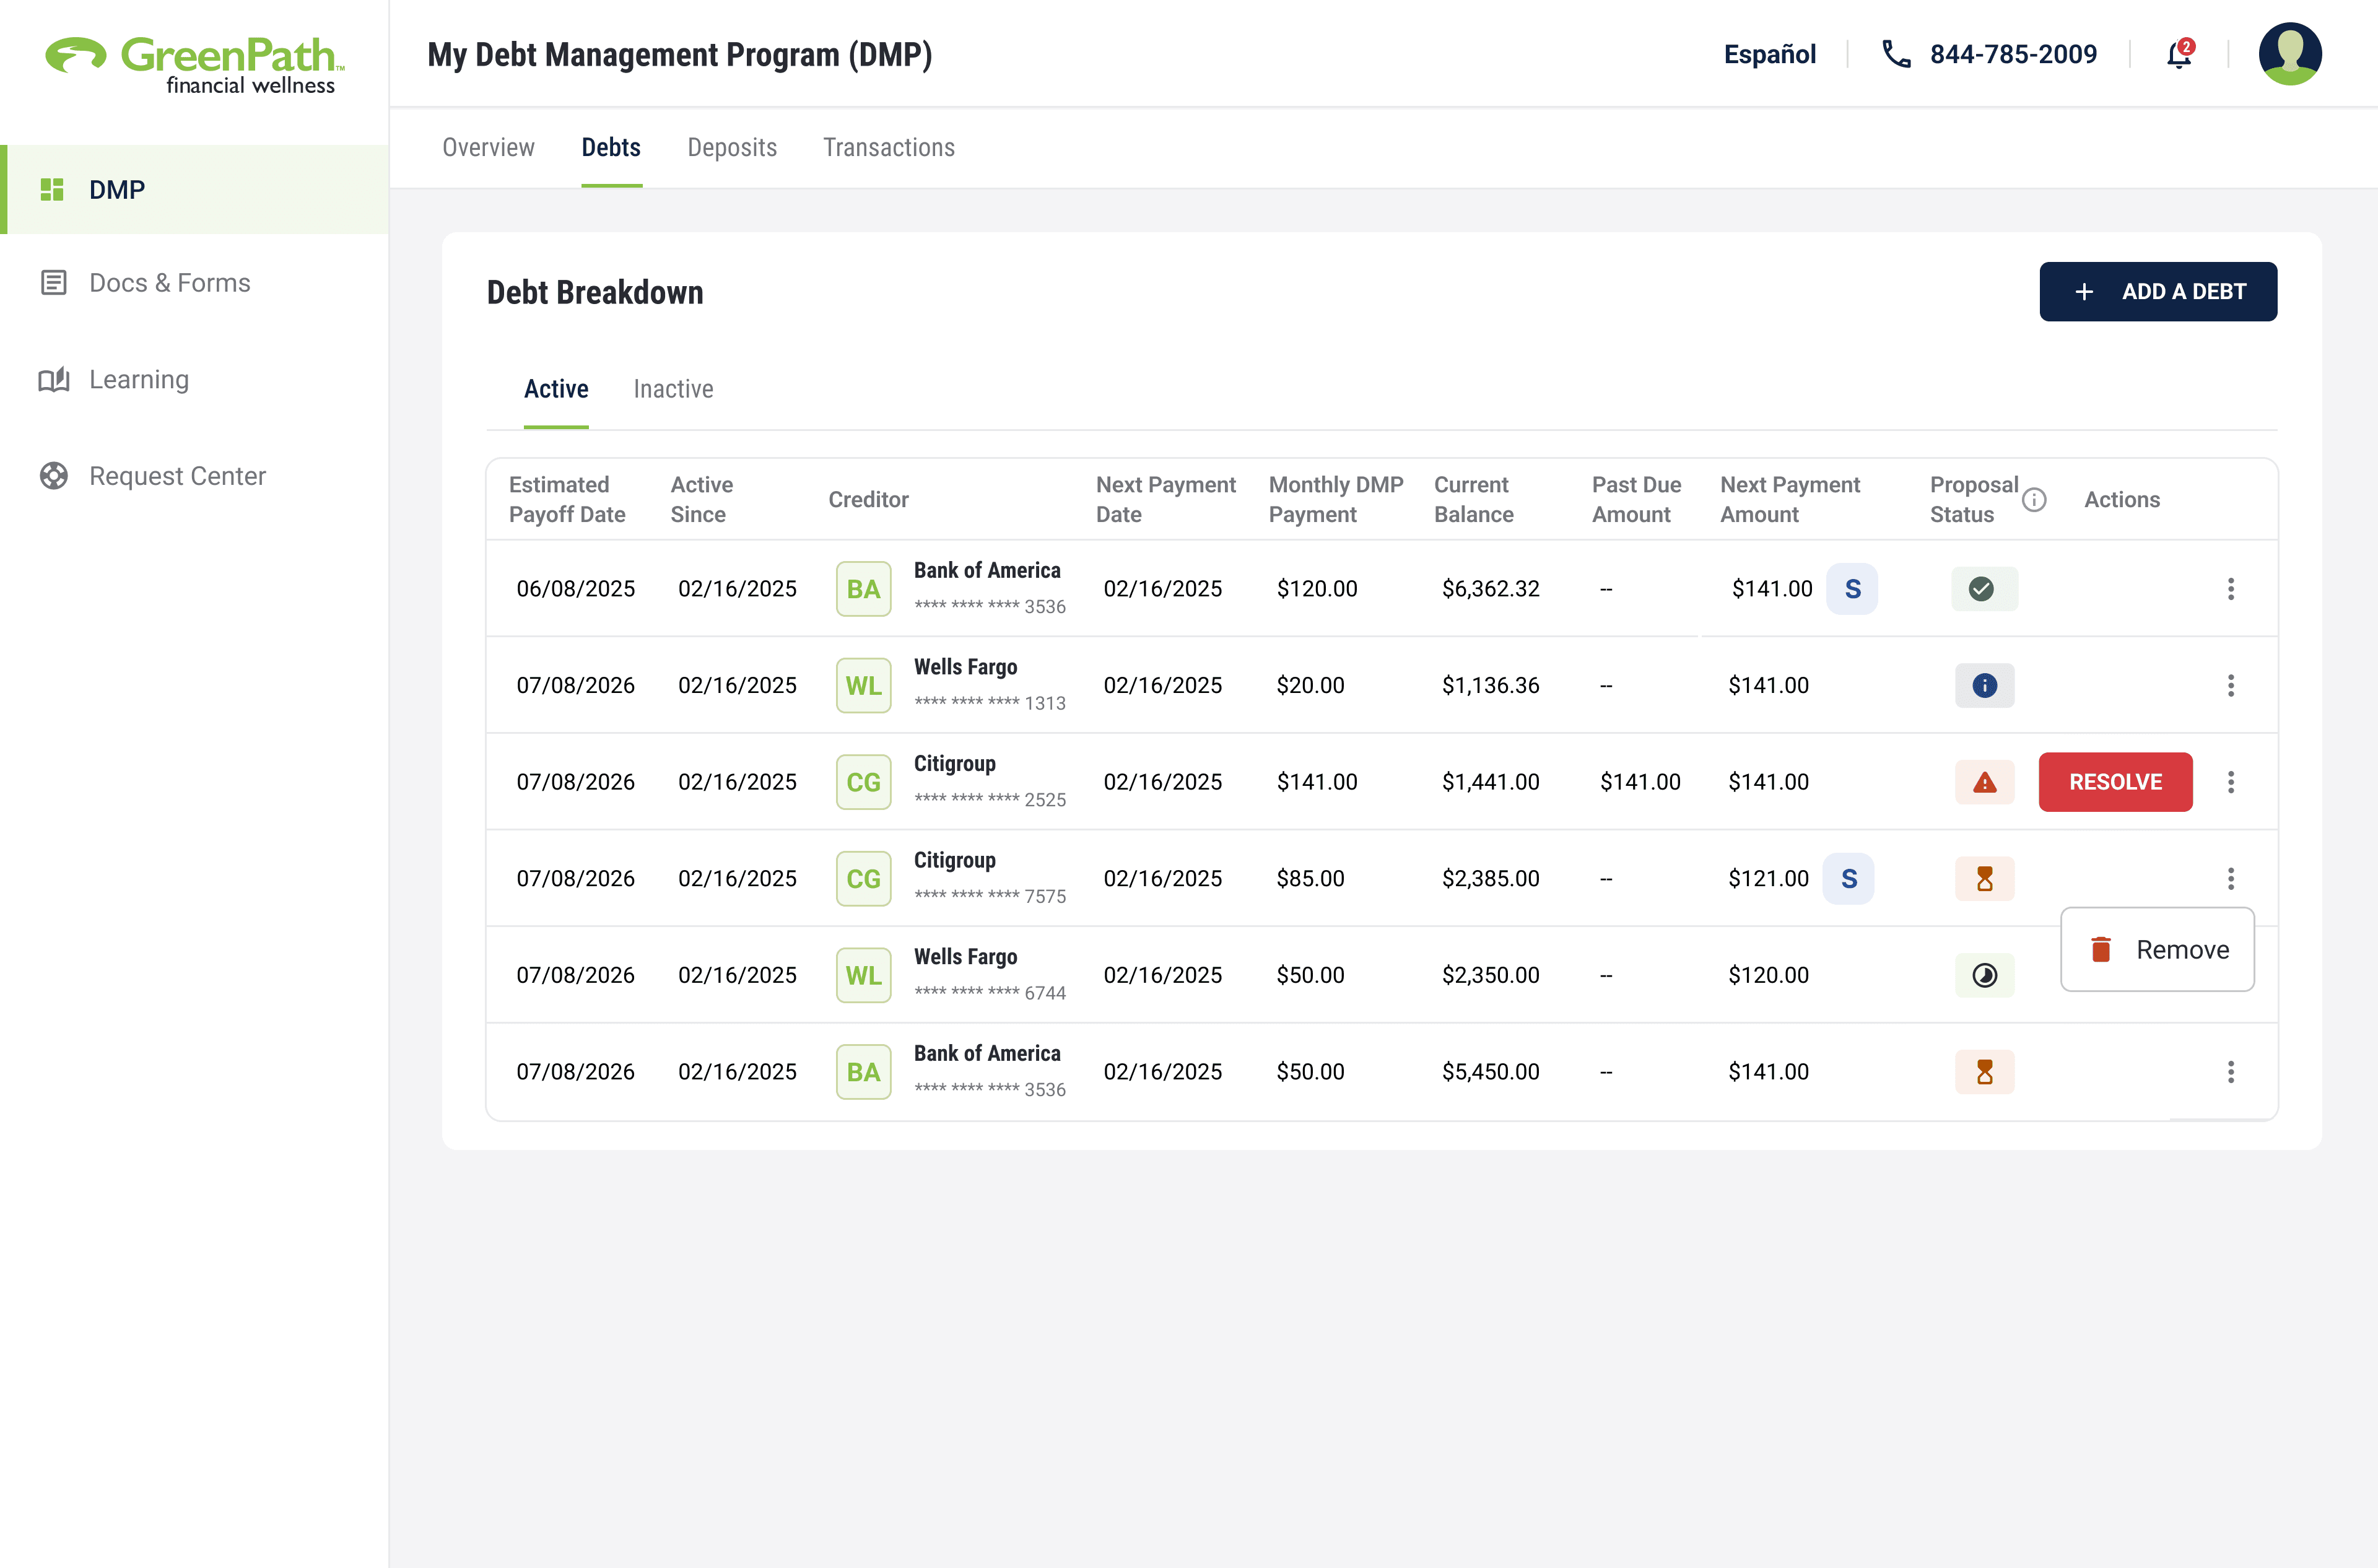Click blue info status icon for Wells Fargo 1313

pos(1984,686)
